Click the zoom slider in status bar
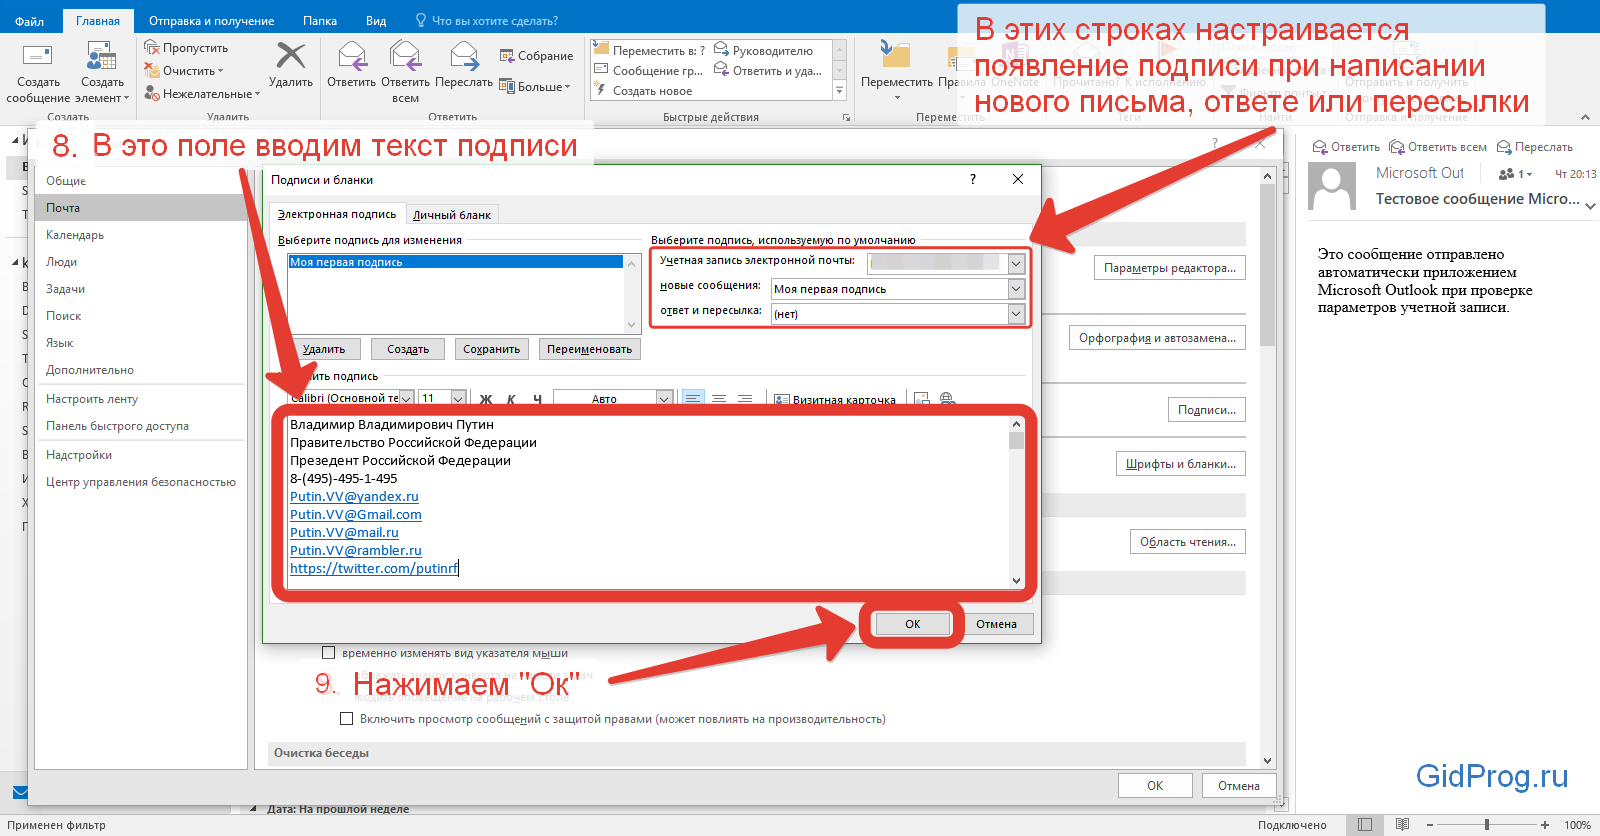Viewport: 1600px width, 836px height. point(1487,825)
